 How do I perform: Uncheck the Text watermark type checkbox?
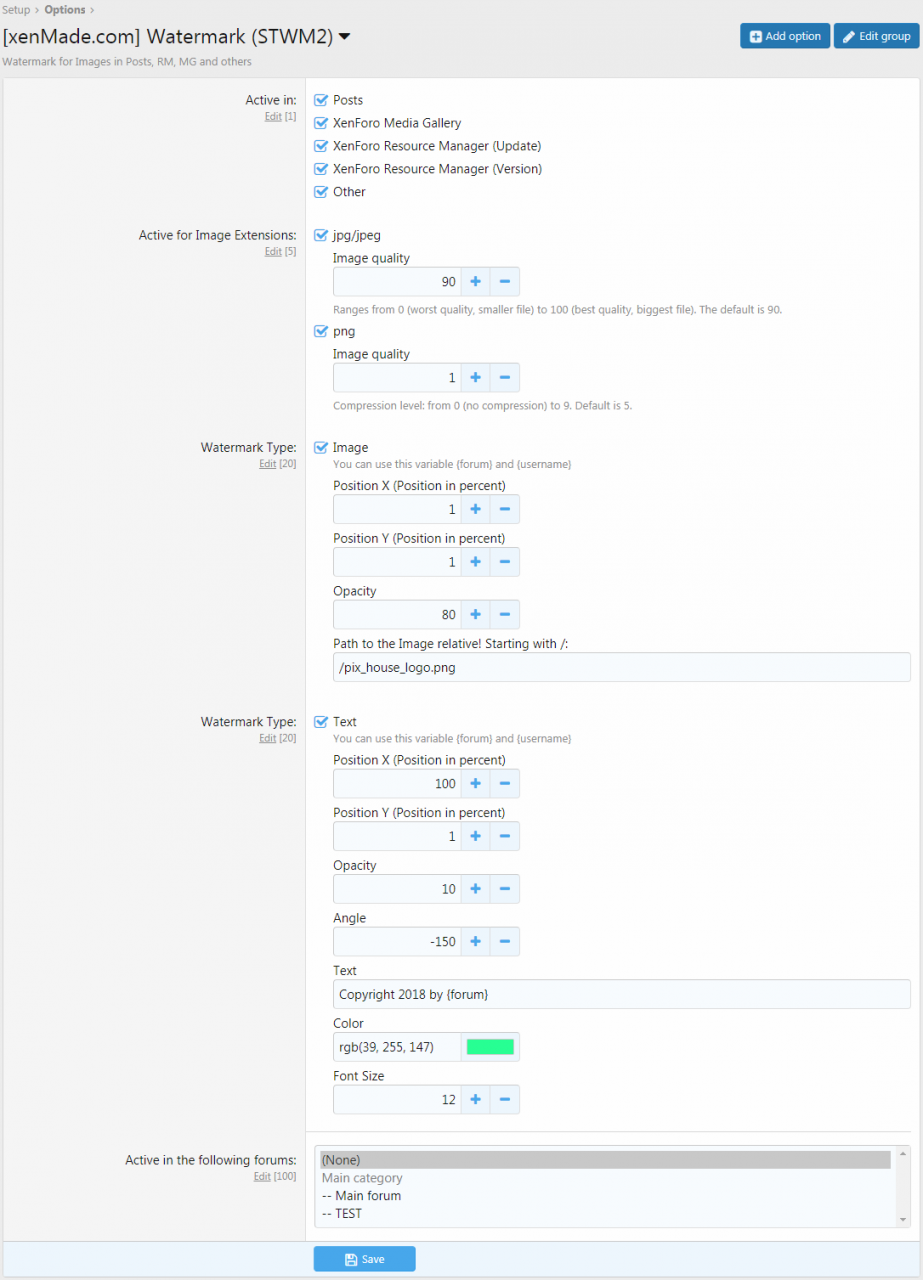tap(321, 721)
